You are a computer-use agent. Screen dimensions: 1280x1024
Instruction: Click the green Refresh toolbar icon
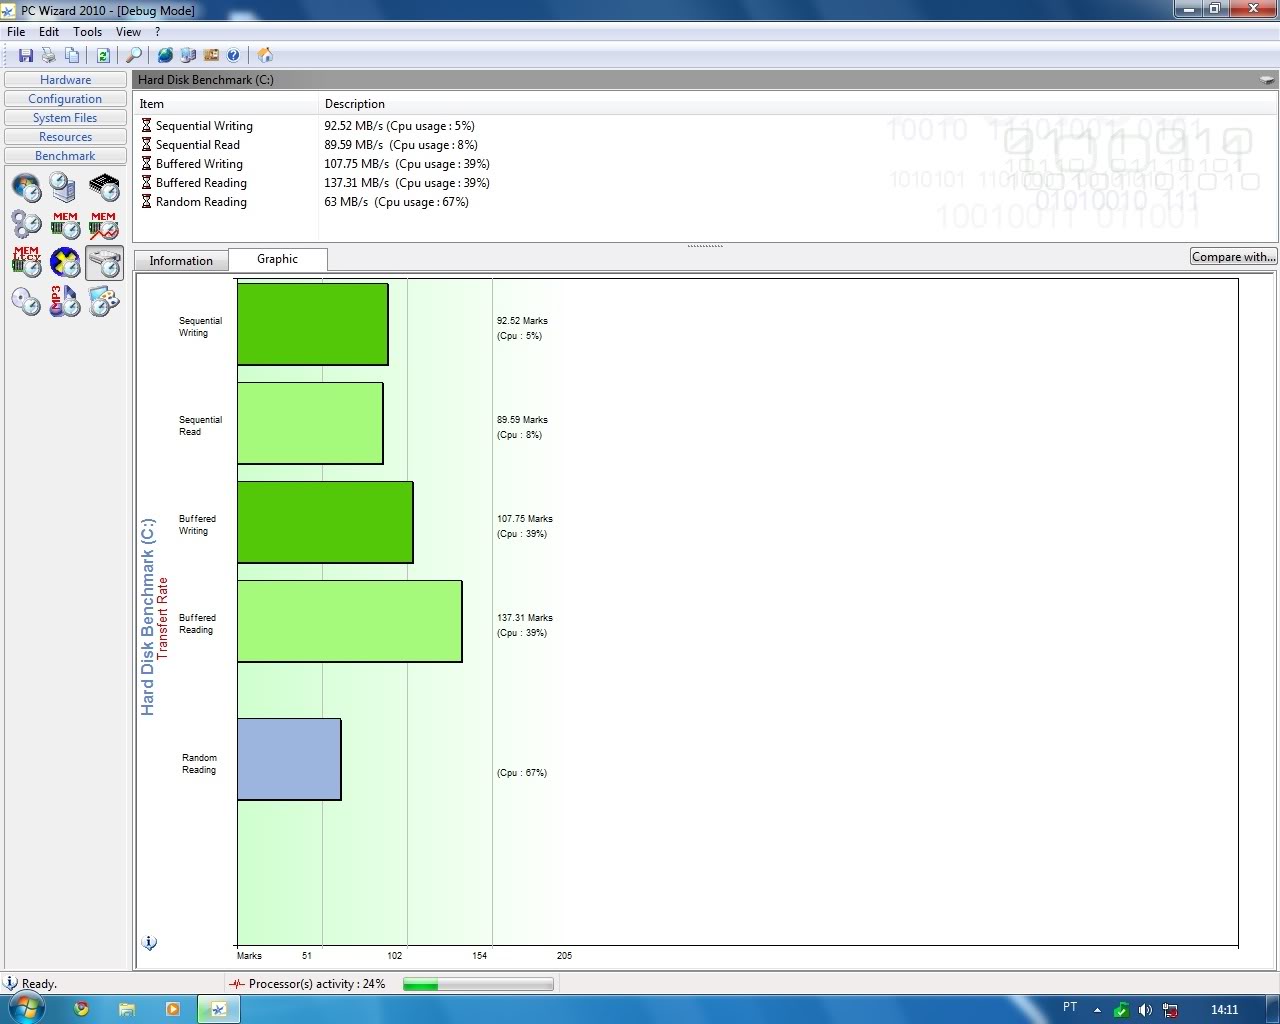click(103, 55)
